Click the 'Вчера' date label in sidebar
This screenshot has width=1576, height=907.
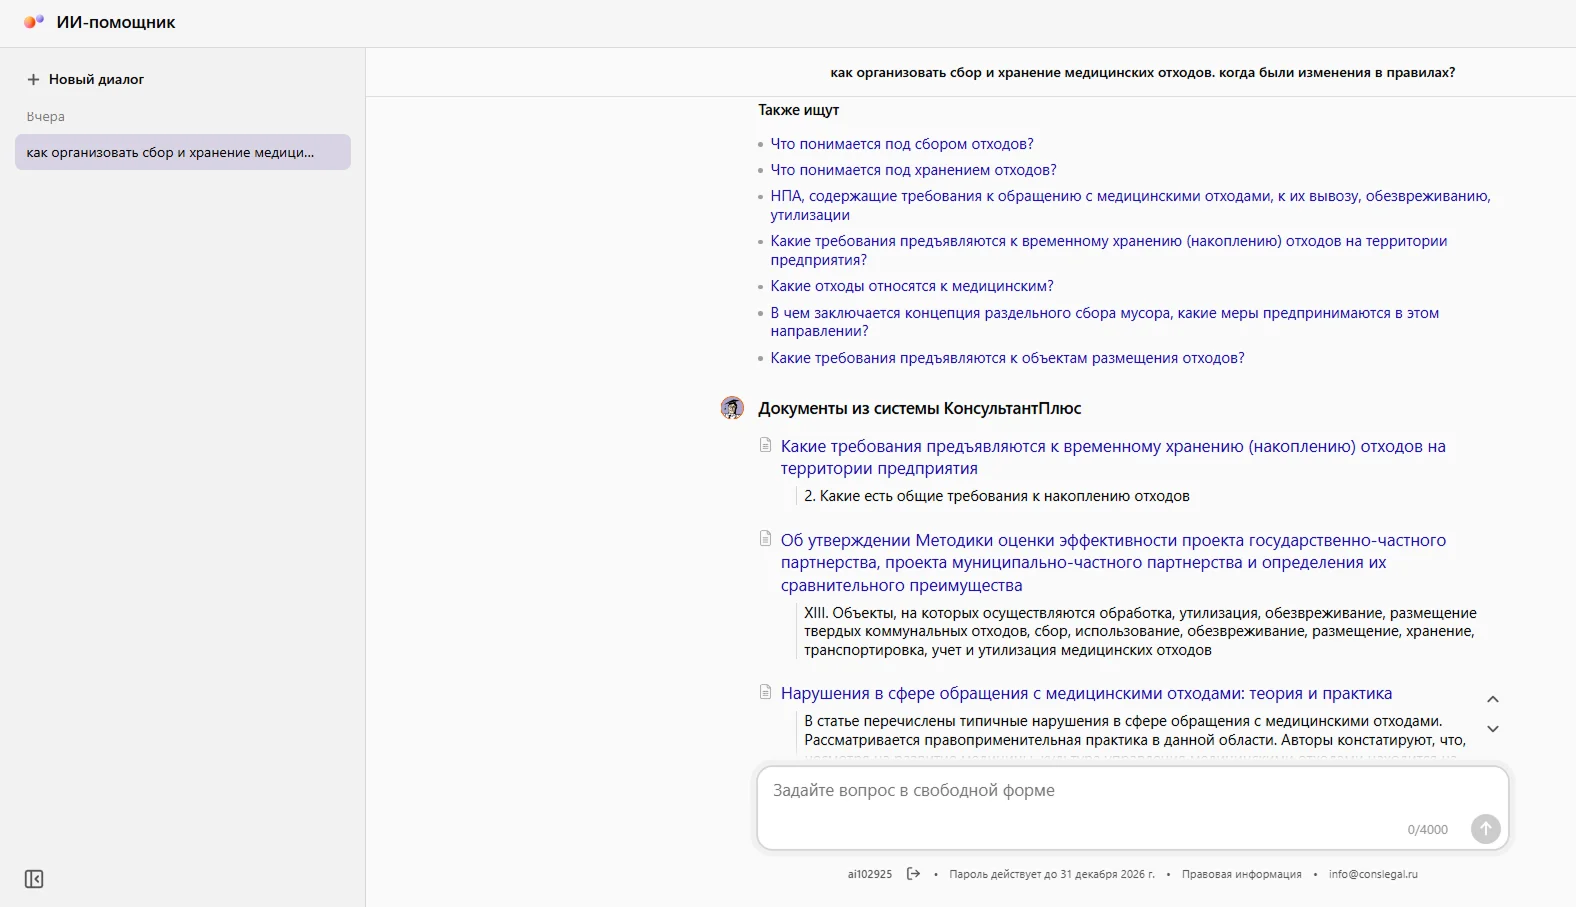[45, 116]
